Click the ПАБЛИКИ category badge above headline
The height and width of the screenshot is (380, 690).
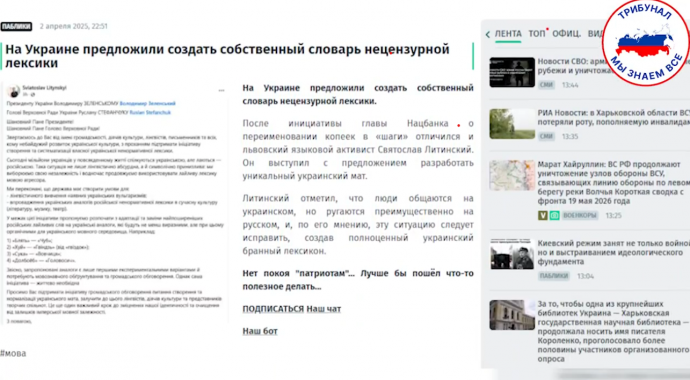[16, 26]
